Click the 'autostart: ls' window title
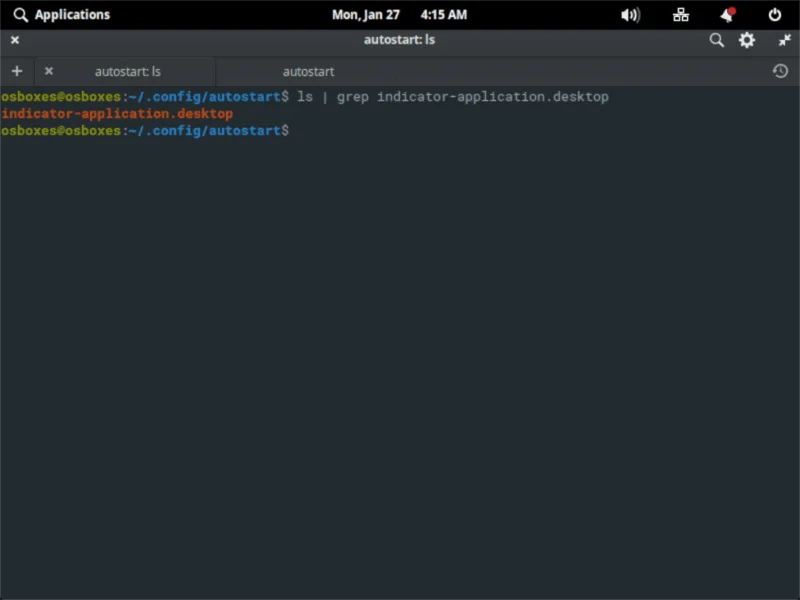 pos(399,40)
